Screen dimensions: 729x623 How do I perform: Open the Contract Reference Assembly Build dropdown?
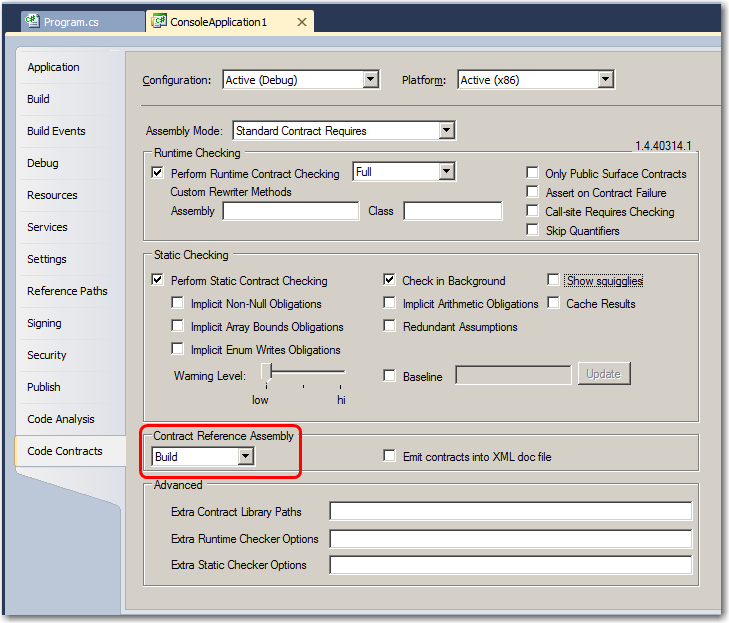[245, 457]
